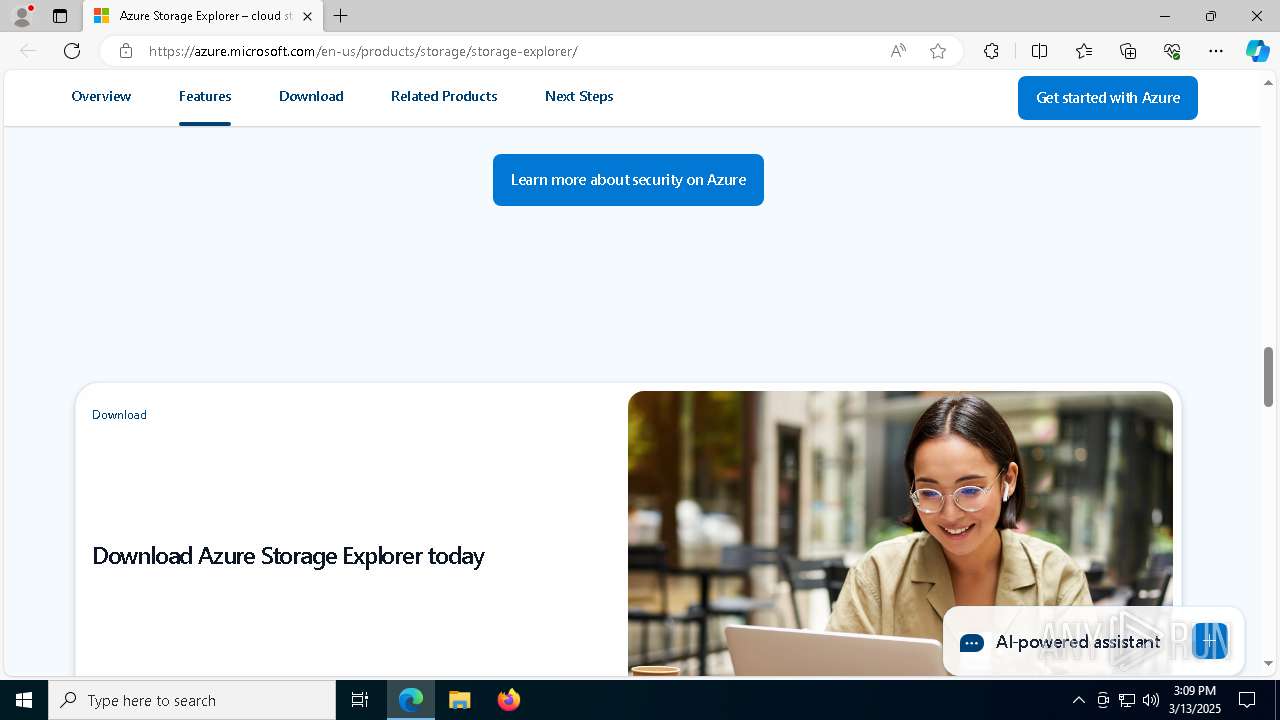The width and height of the screenshot is (1280, 720).
Task: View site information lock icon
Action: 125,51
